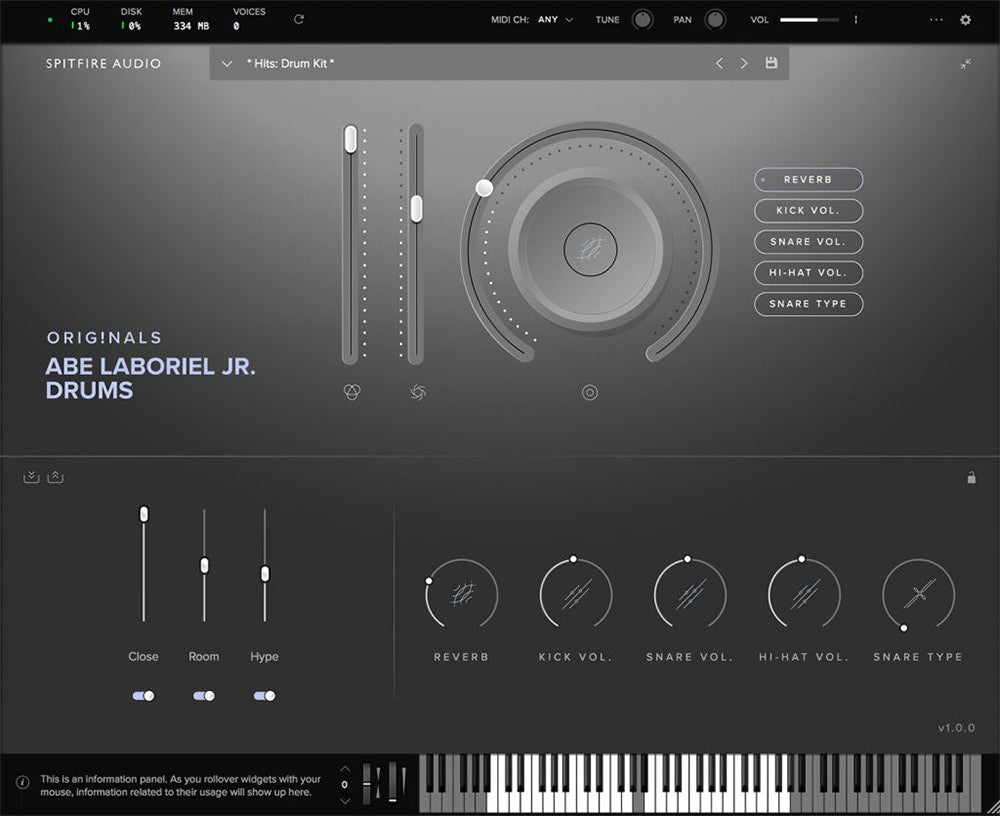Expand the preset browser chevron

227,64
